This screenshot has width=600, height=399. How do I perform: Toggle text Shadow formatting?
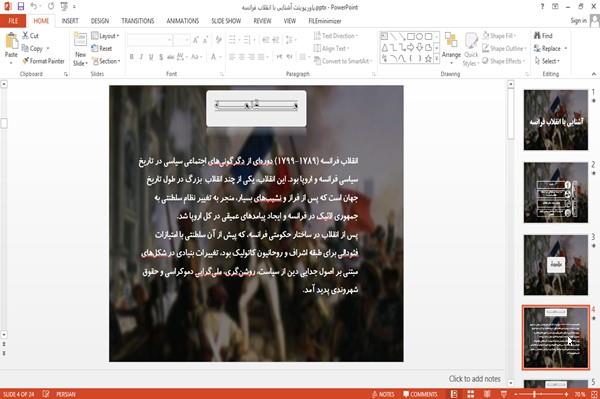[161, 57]
